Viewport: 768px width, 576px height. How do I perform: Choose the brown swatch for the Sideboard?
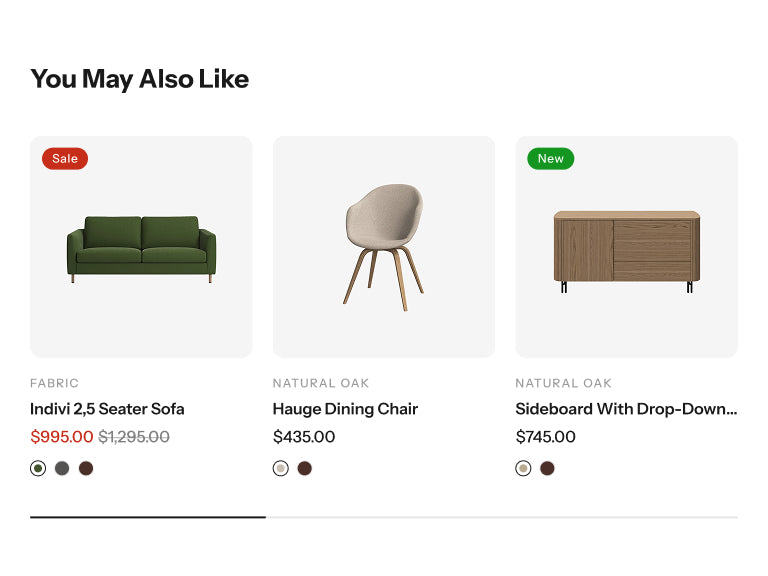pos(547,468)
